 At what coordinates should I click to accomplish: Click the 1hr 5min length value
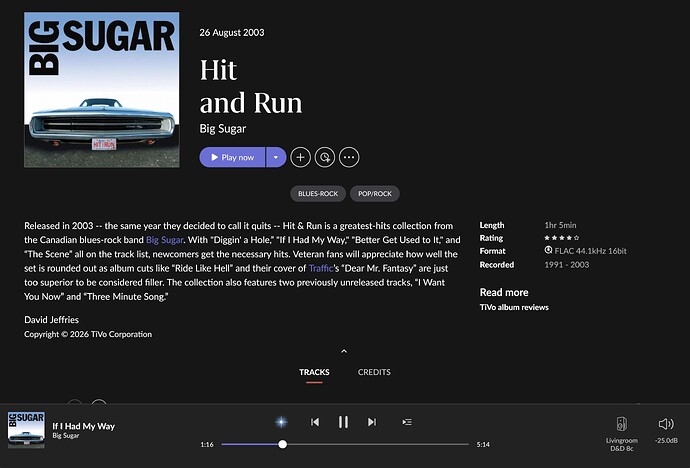560,225
